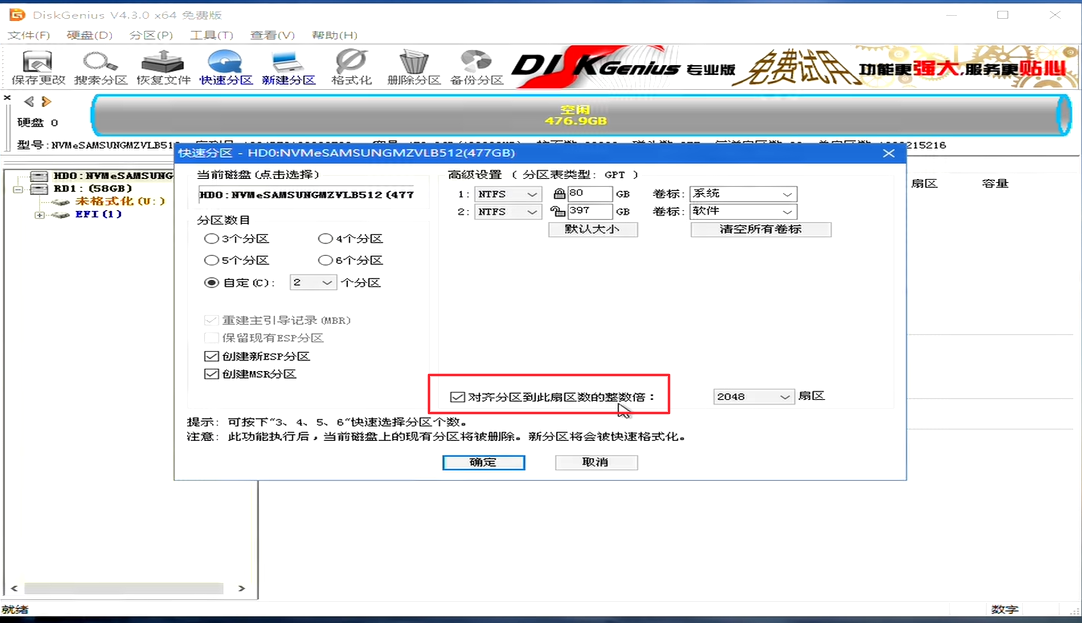1082x623 pixels.
Task: Toggle Create MSR partition (创建MSR分区) checkbox
Action: click(211, 374)
